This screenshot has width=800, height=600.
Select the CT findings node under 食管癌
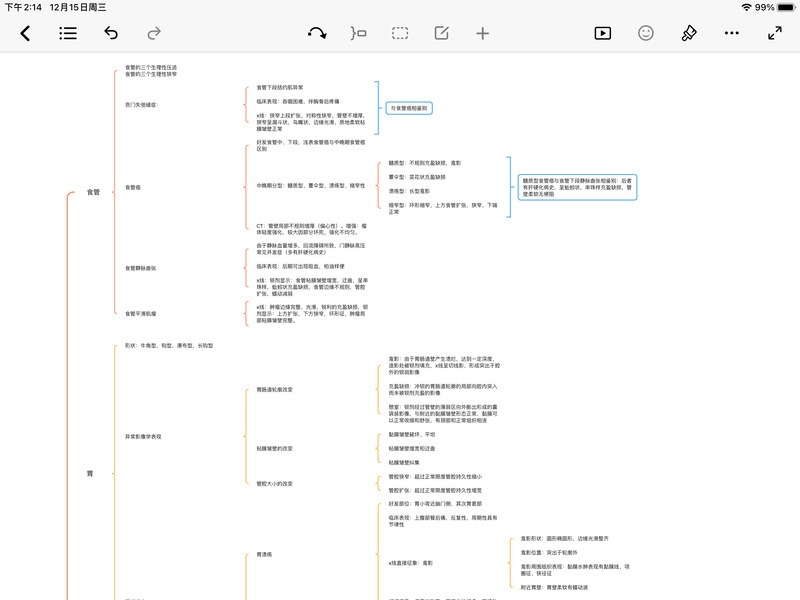click(311, 229)
